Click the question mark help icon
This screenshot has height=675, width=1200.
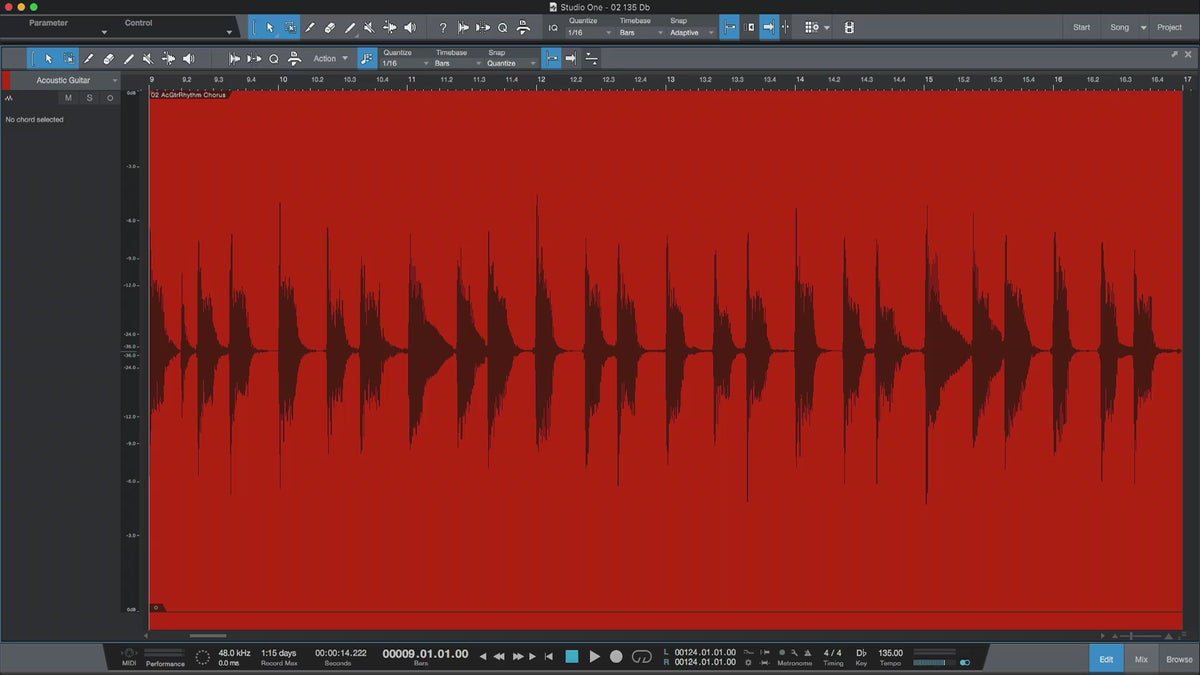pyautogui.click(x=443, y=28)
